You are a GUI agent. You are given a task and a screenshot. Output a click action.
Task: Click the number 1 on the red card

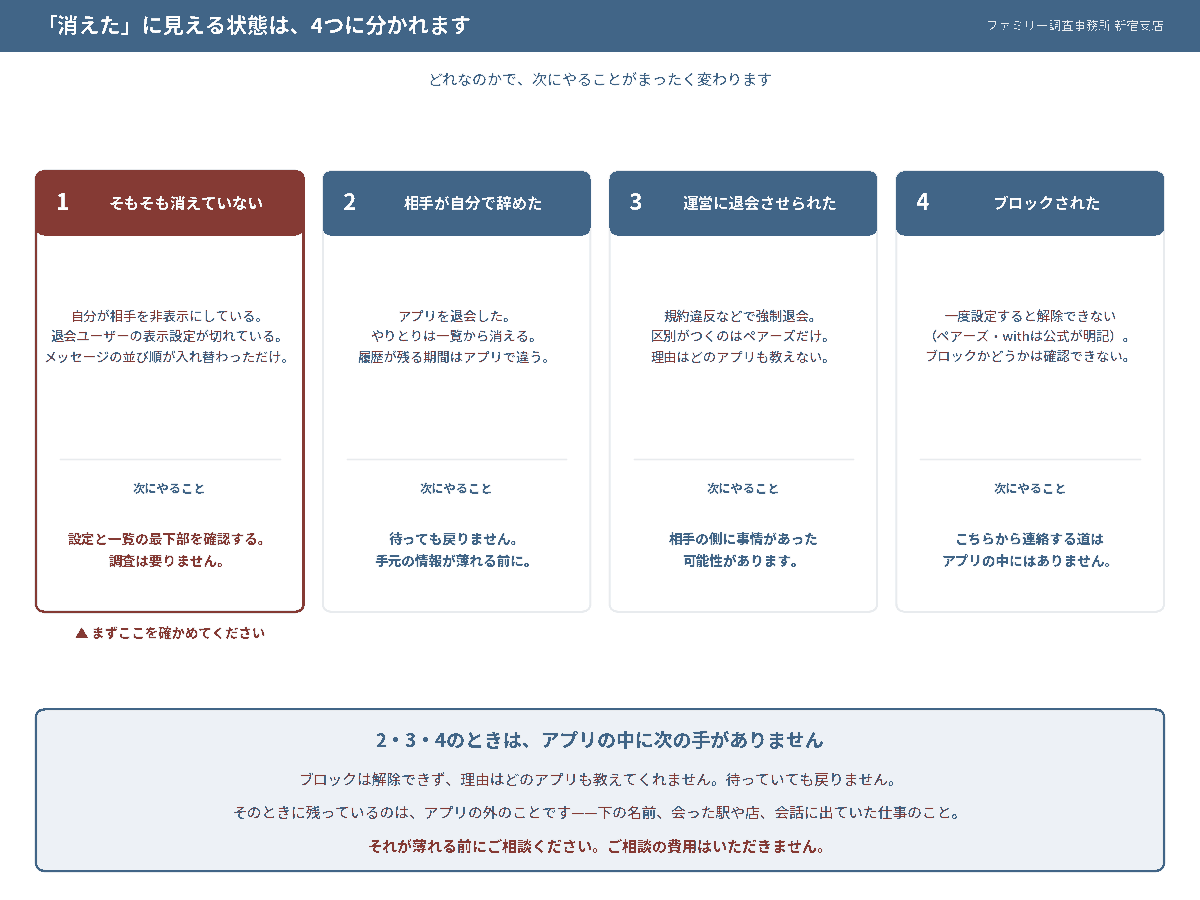tap(63, 202)
